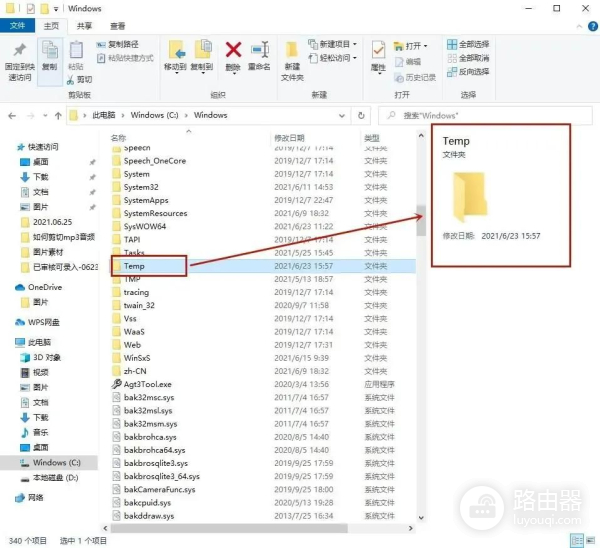Image resolution: width=600 pixels, height=548 pixels.
Task: Click History in the Open group
Action: (x=415, y=78)
